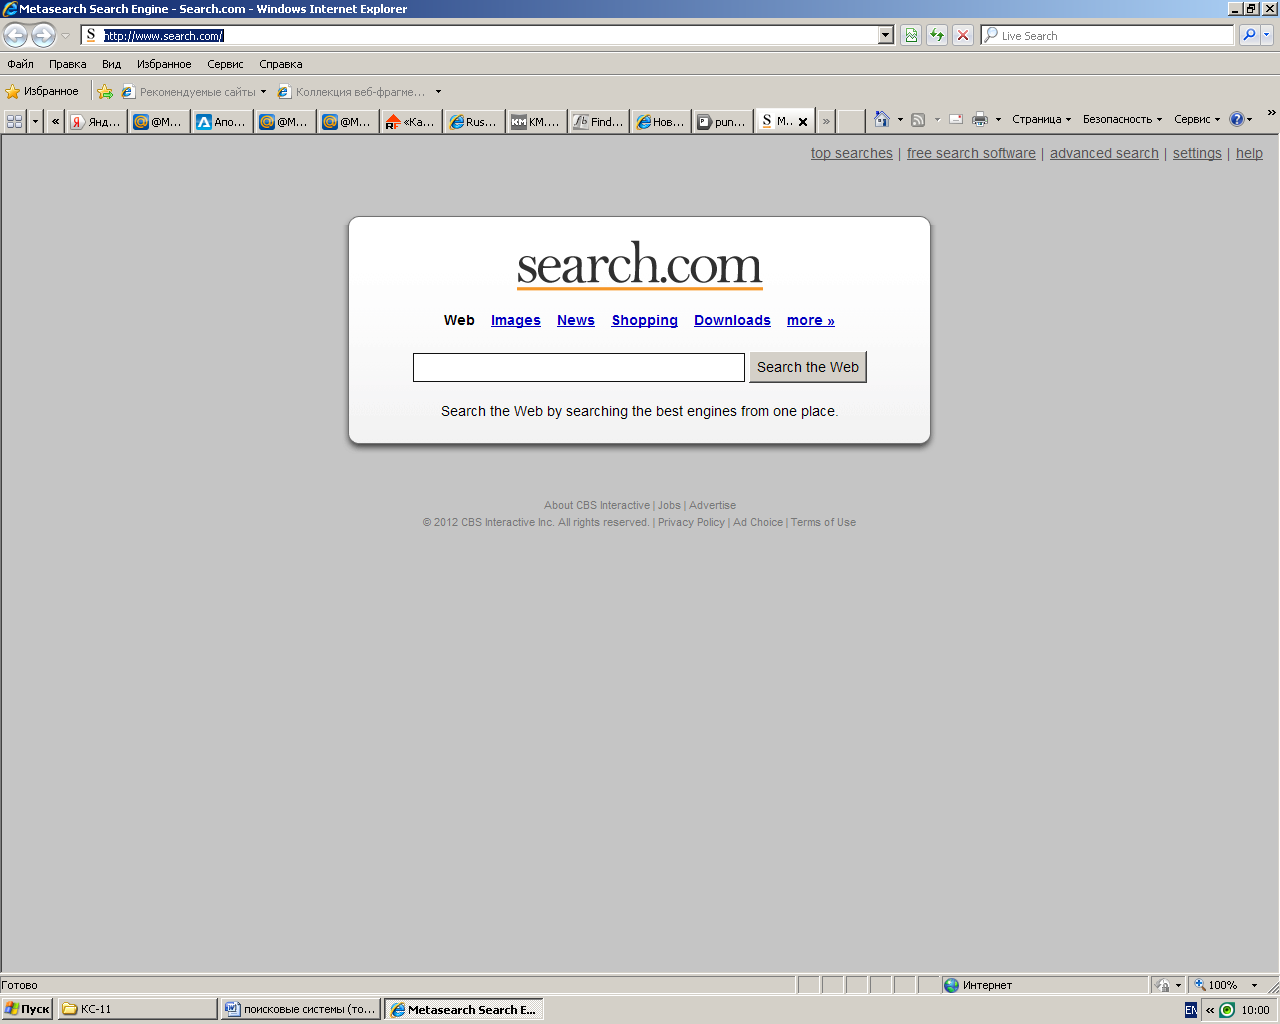Open the Файл menu

[x=20, y=64]
